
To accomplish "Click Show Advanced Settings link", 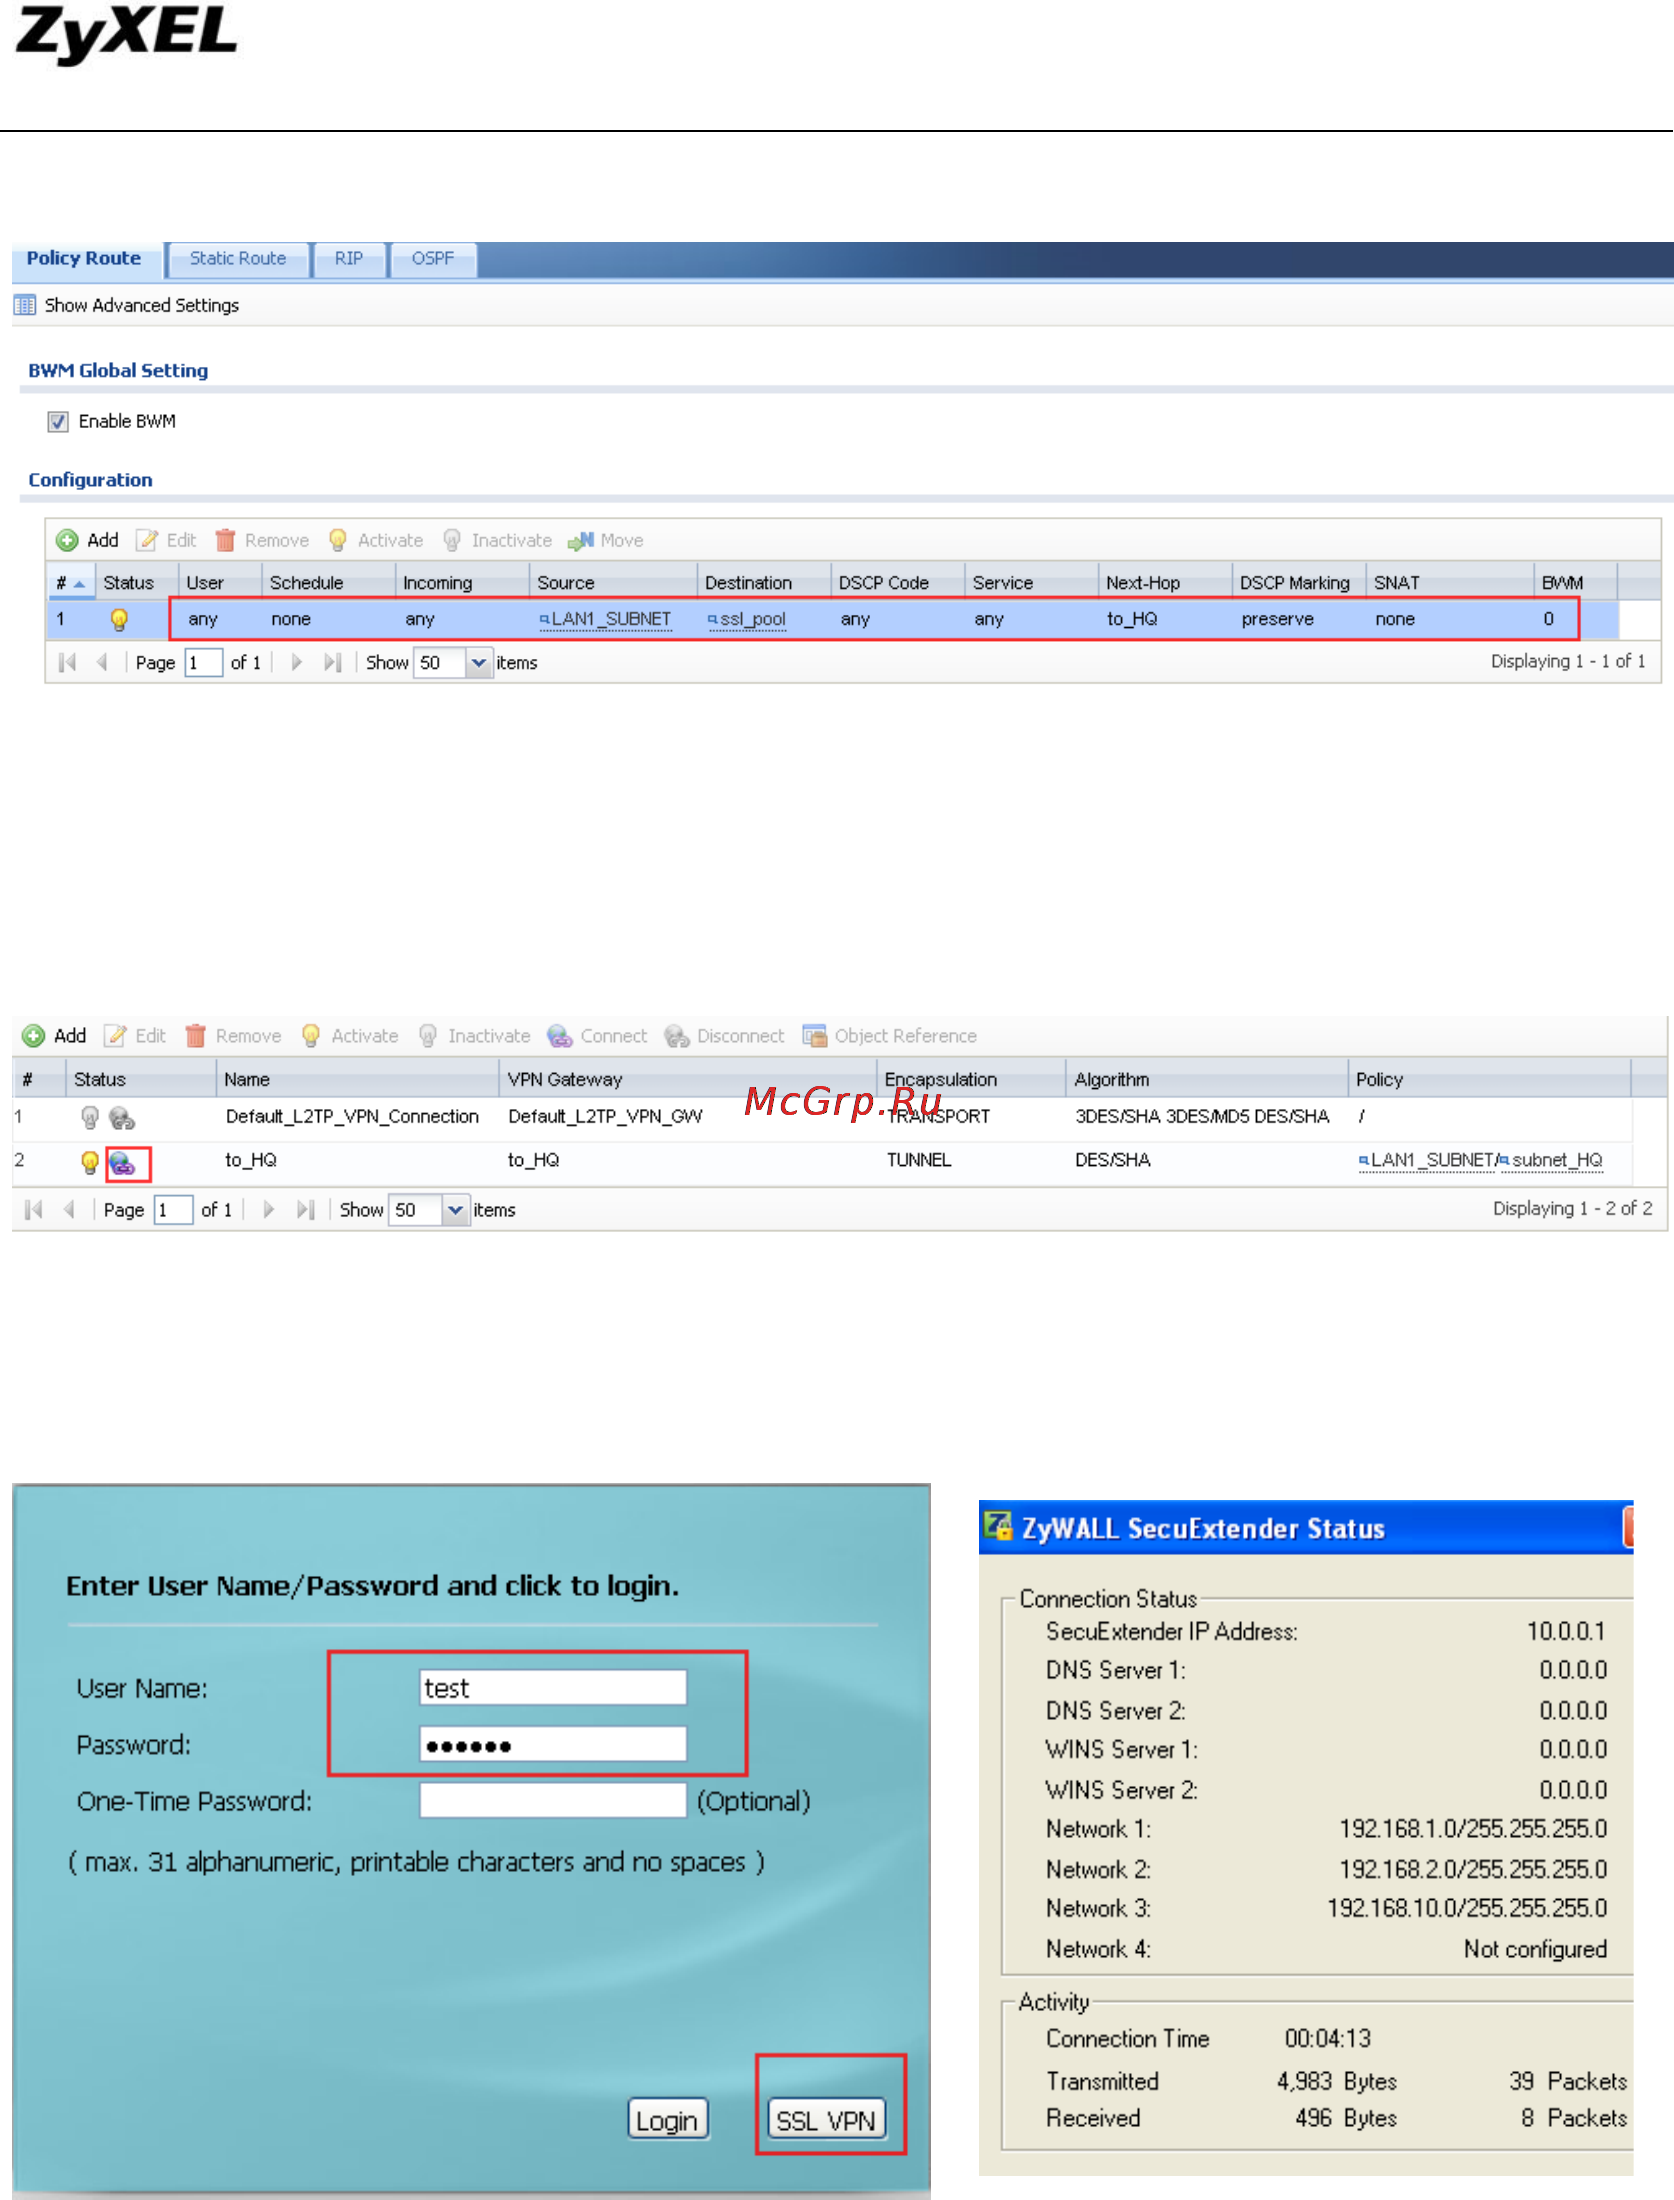I will pos(142,305).
